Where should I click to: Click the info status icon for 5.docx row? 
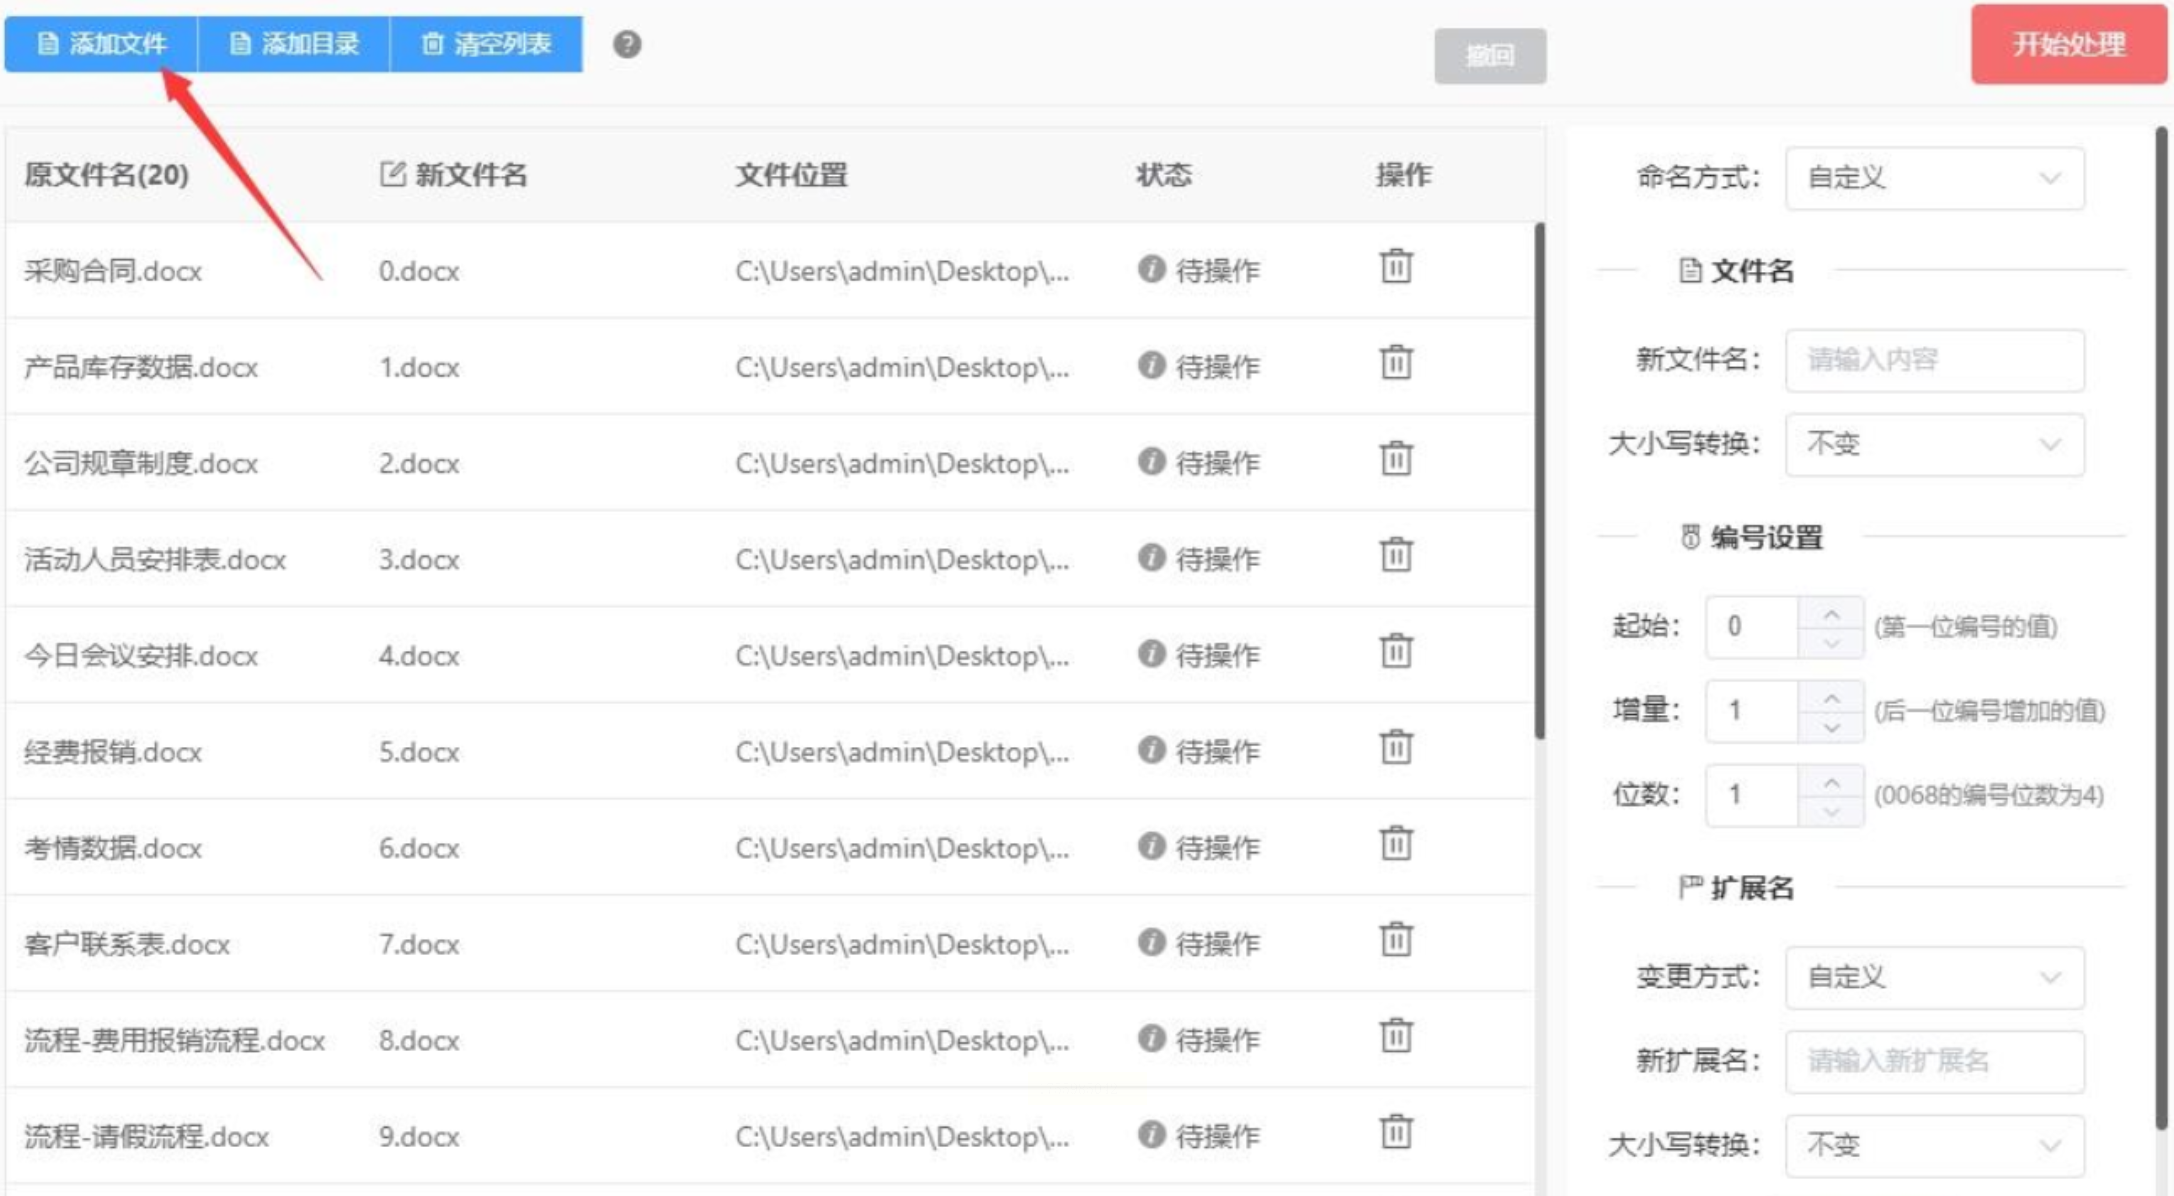[x=1152, y=750]
